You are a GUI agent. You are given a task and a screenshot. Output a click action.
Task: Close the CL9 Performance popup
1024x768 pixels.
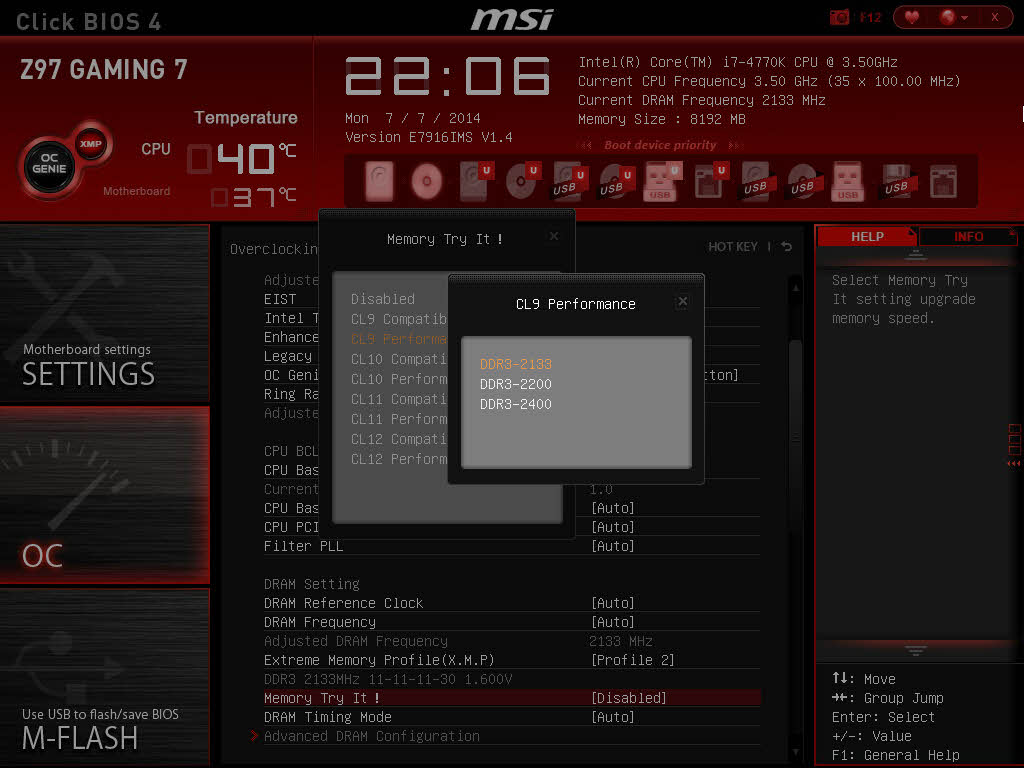682,301
